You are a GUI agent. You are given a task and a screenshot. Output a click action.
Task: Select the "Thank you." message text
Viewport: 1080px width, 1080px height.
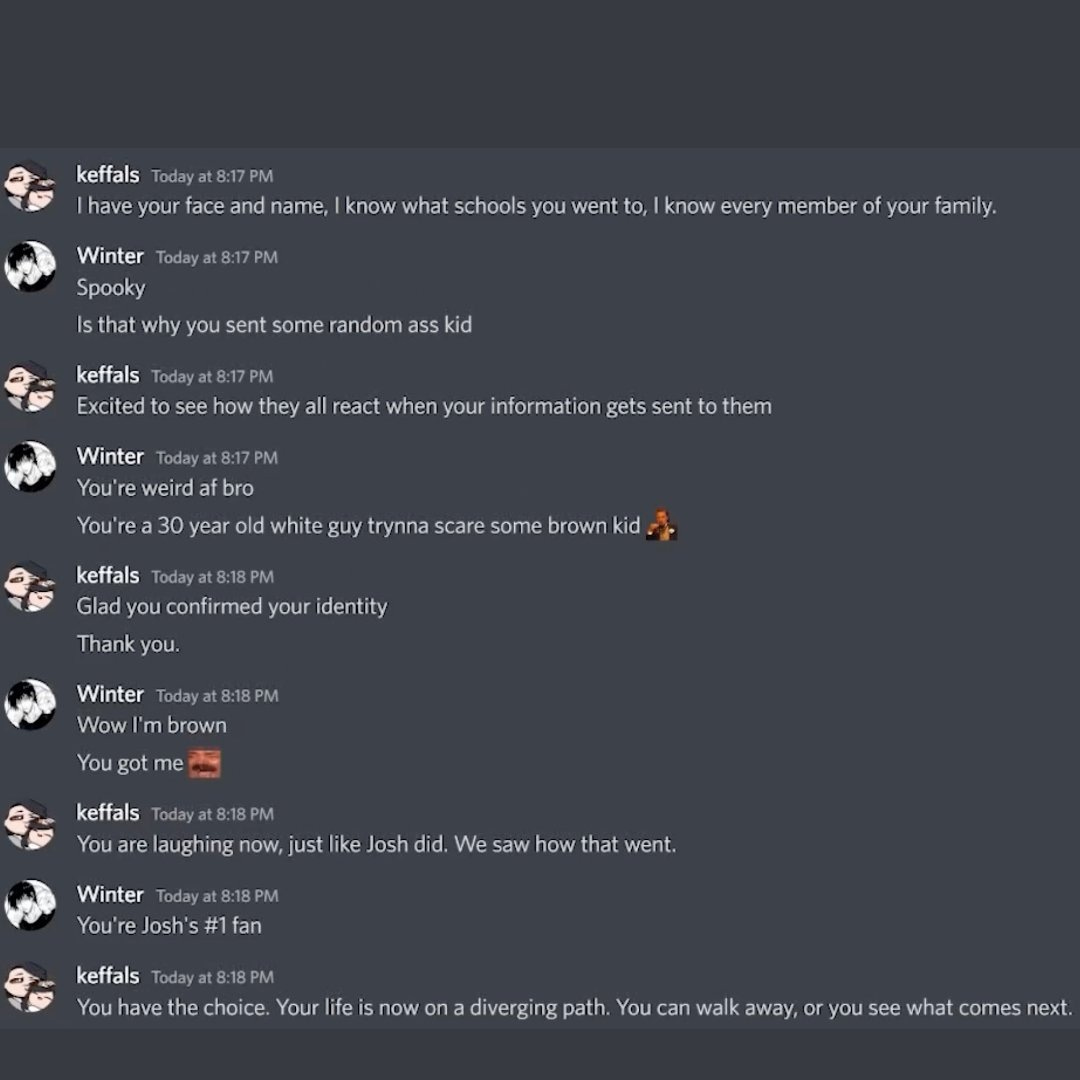coord(128,644)
